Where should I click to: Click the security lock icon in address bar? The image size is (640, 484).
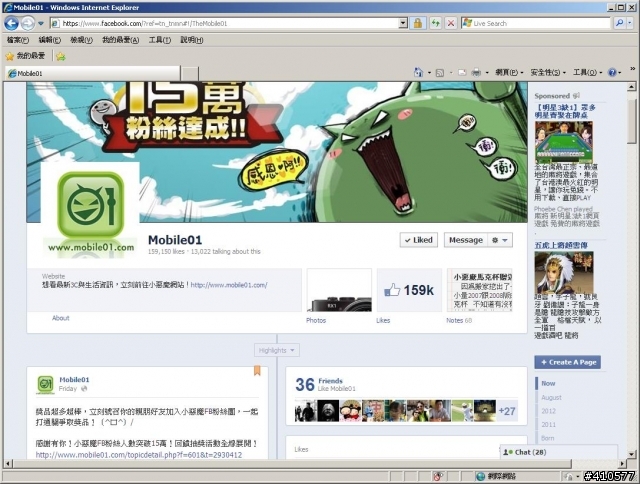418,23
